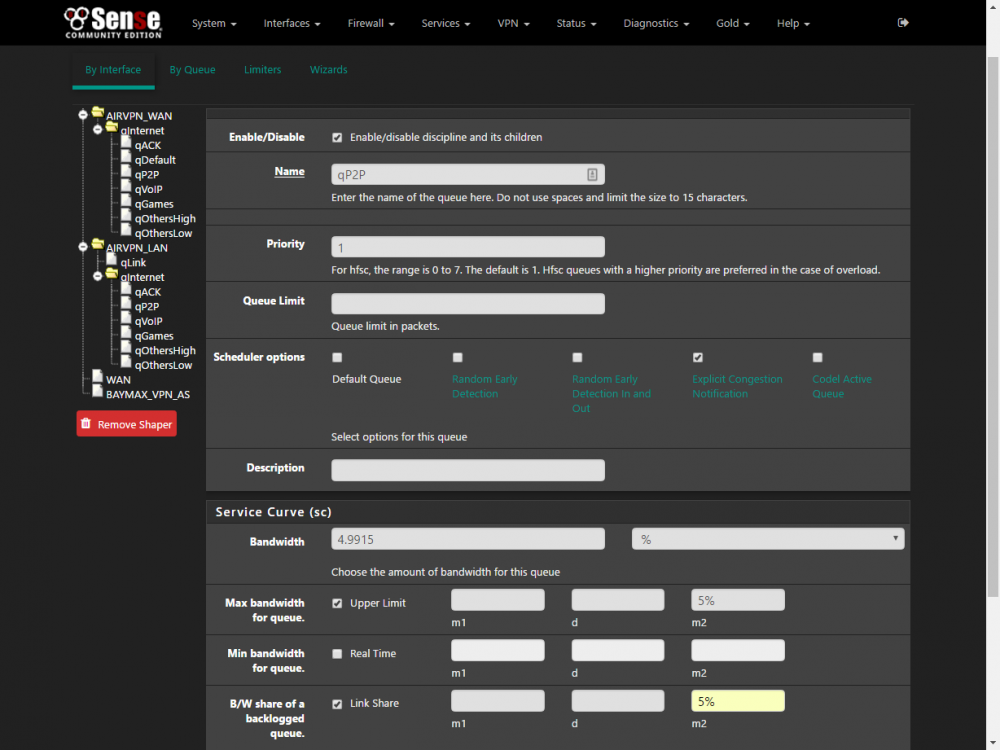Viewport: 1000px width, 750px height.
Task: Check the Default Queue option
Action: click(x=337, y=358)
